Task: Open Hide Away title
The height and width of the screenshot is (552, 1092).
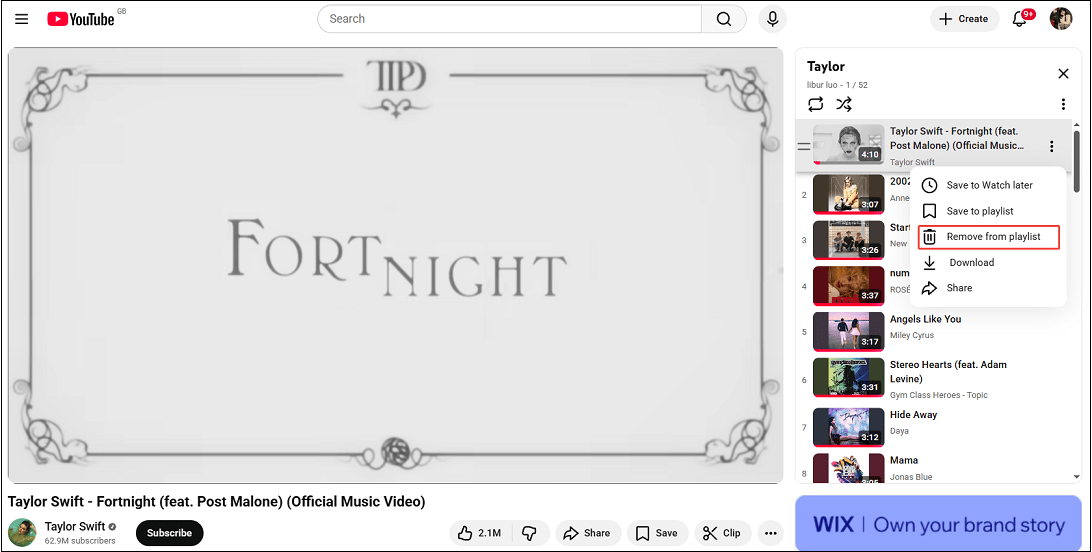Action: (913, 414)
